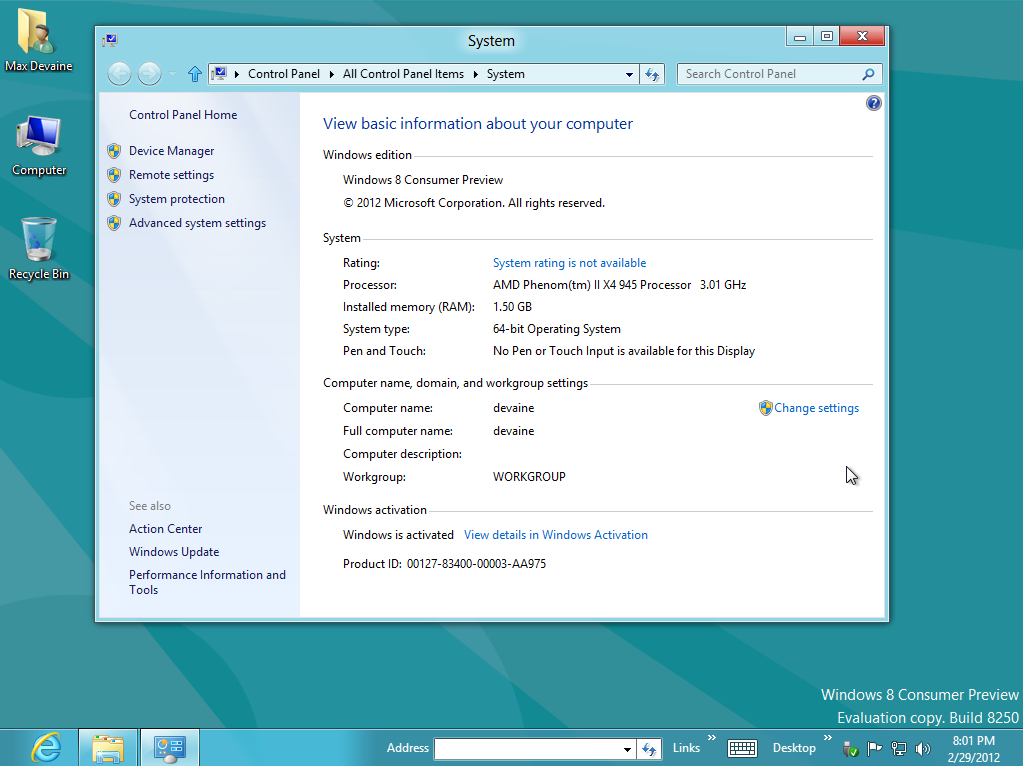Click the shield icon beside Remote settings
The width and height of the screenshot is (1023, 766).
(114, 175)
